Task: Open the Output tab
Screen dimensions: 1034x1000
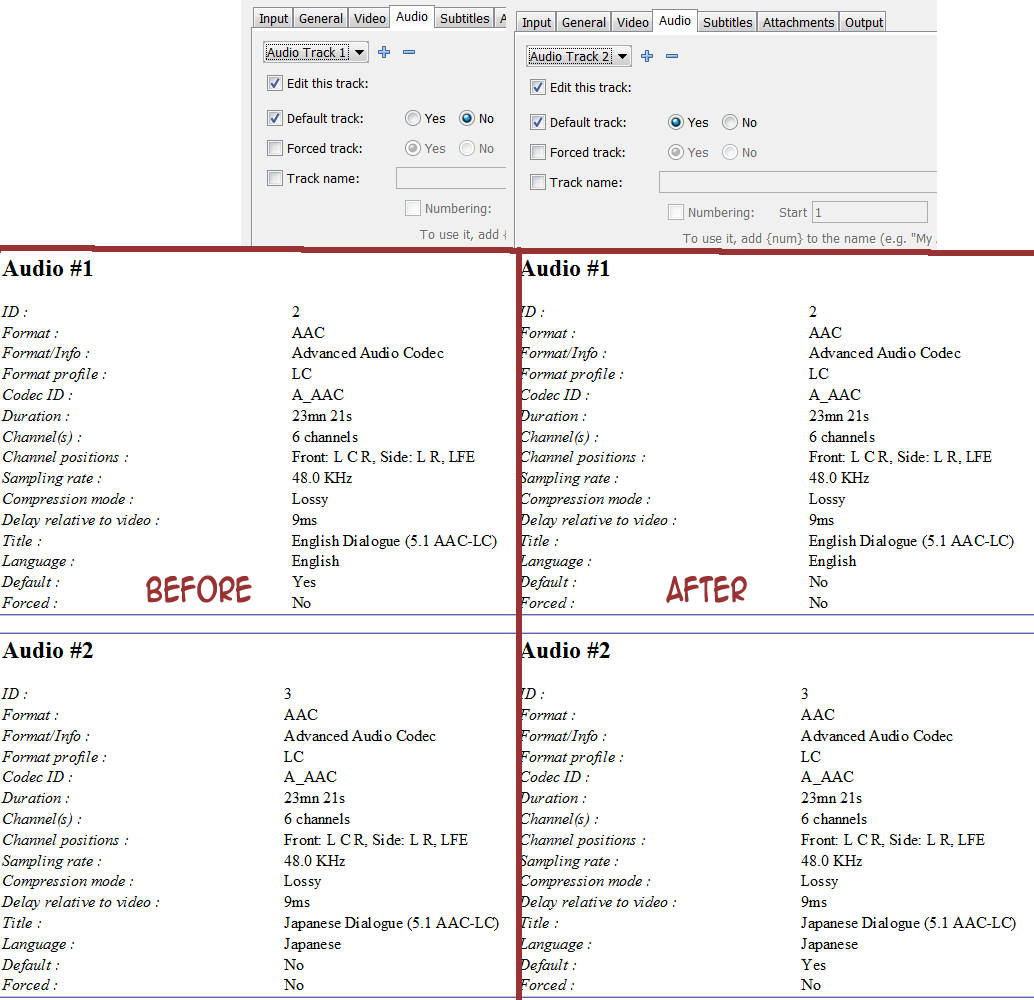Action: pos(862,21)
